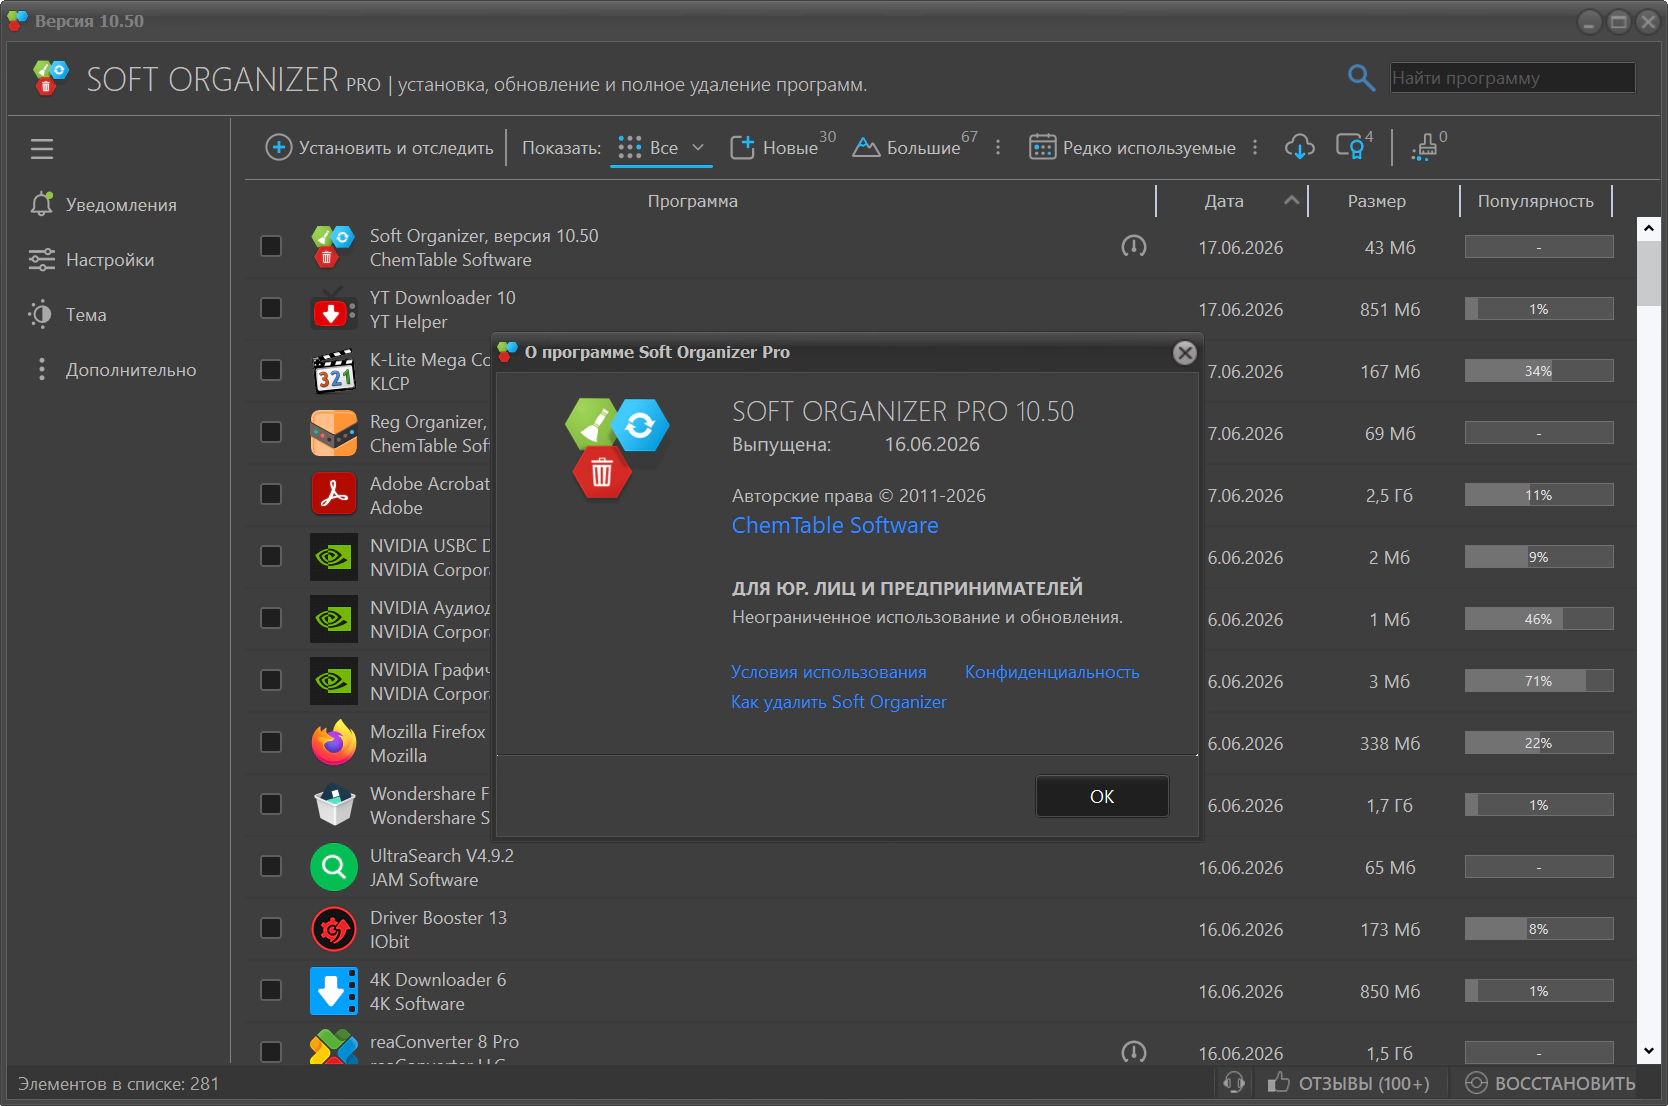
Task: Click the trace clock icon in reaConverter row
Action: click(1134, 1051)
